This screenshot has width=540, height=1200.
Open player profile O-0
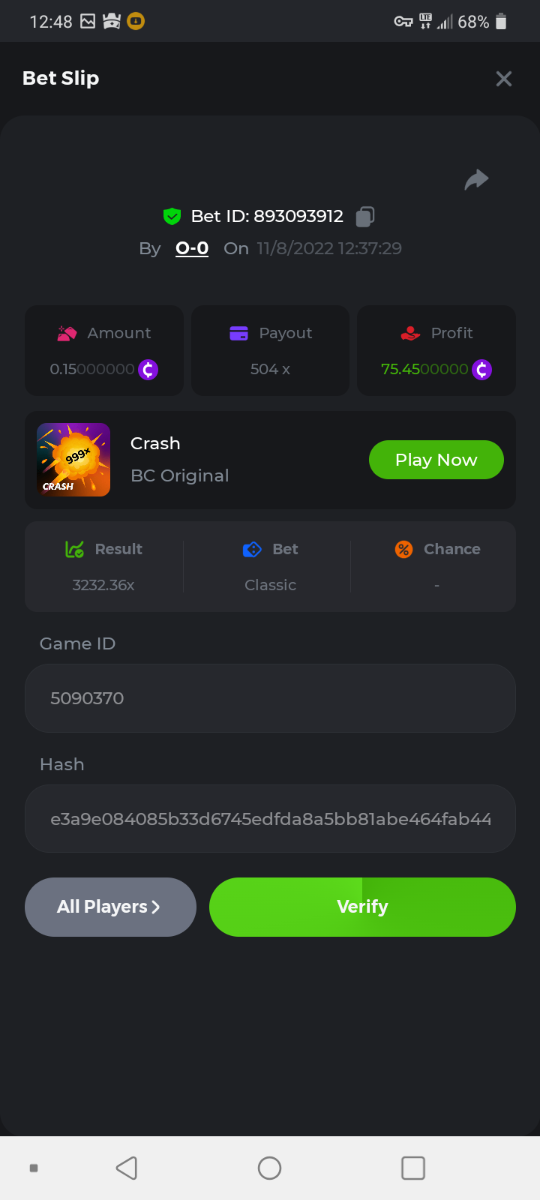coord(192,248)
